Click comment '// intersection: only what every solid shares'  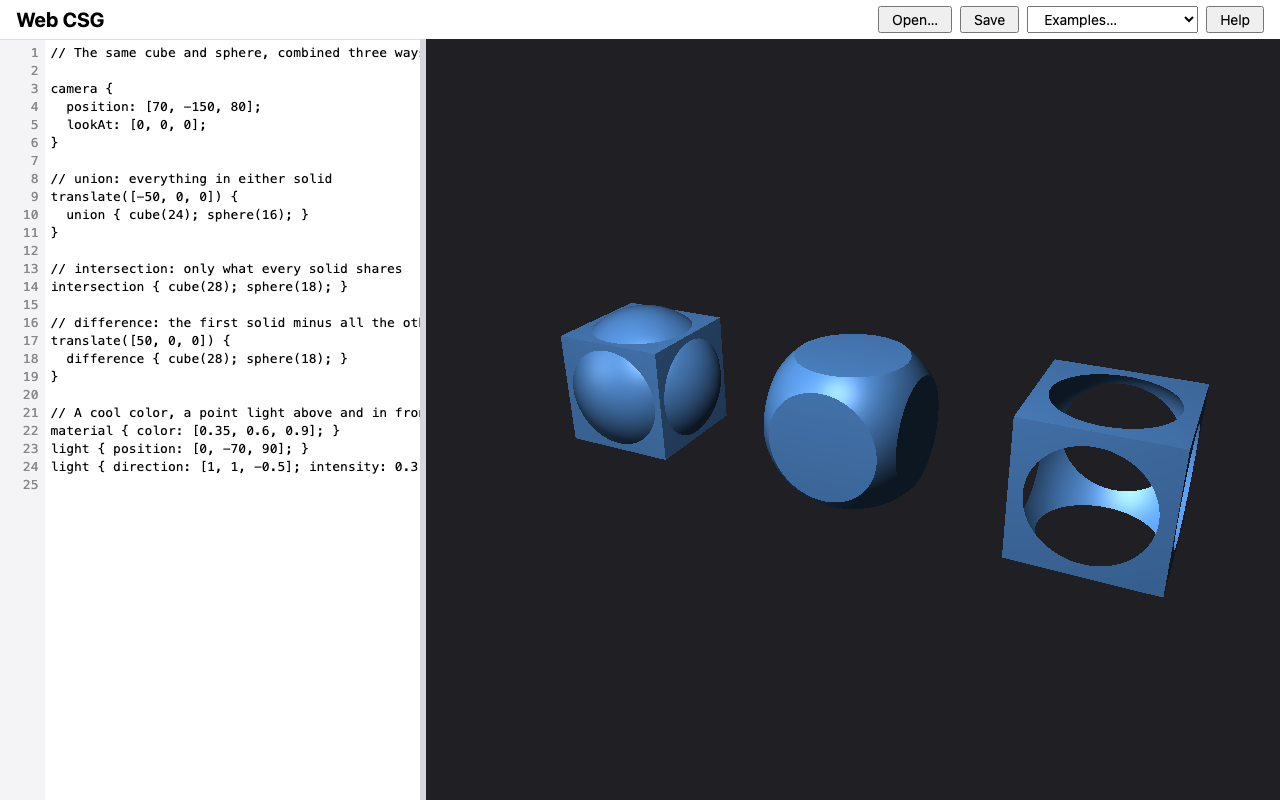226,269
